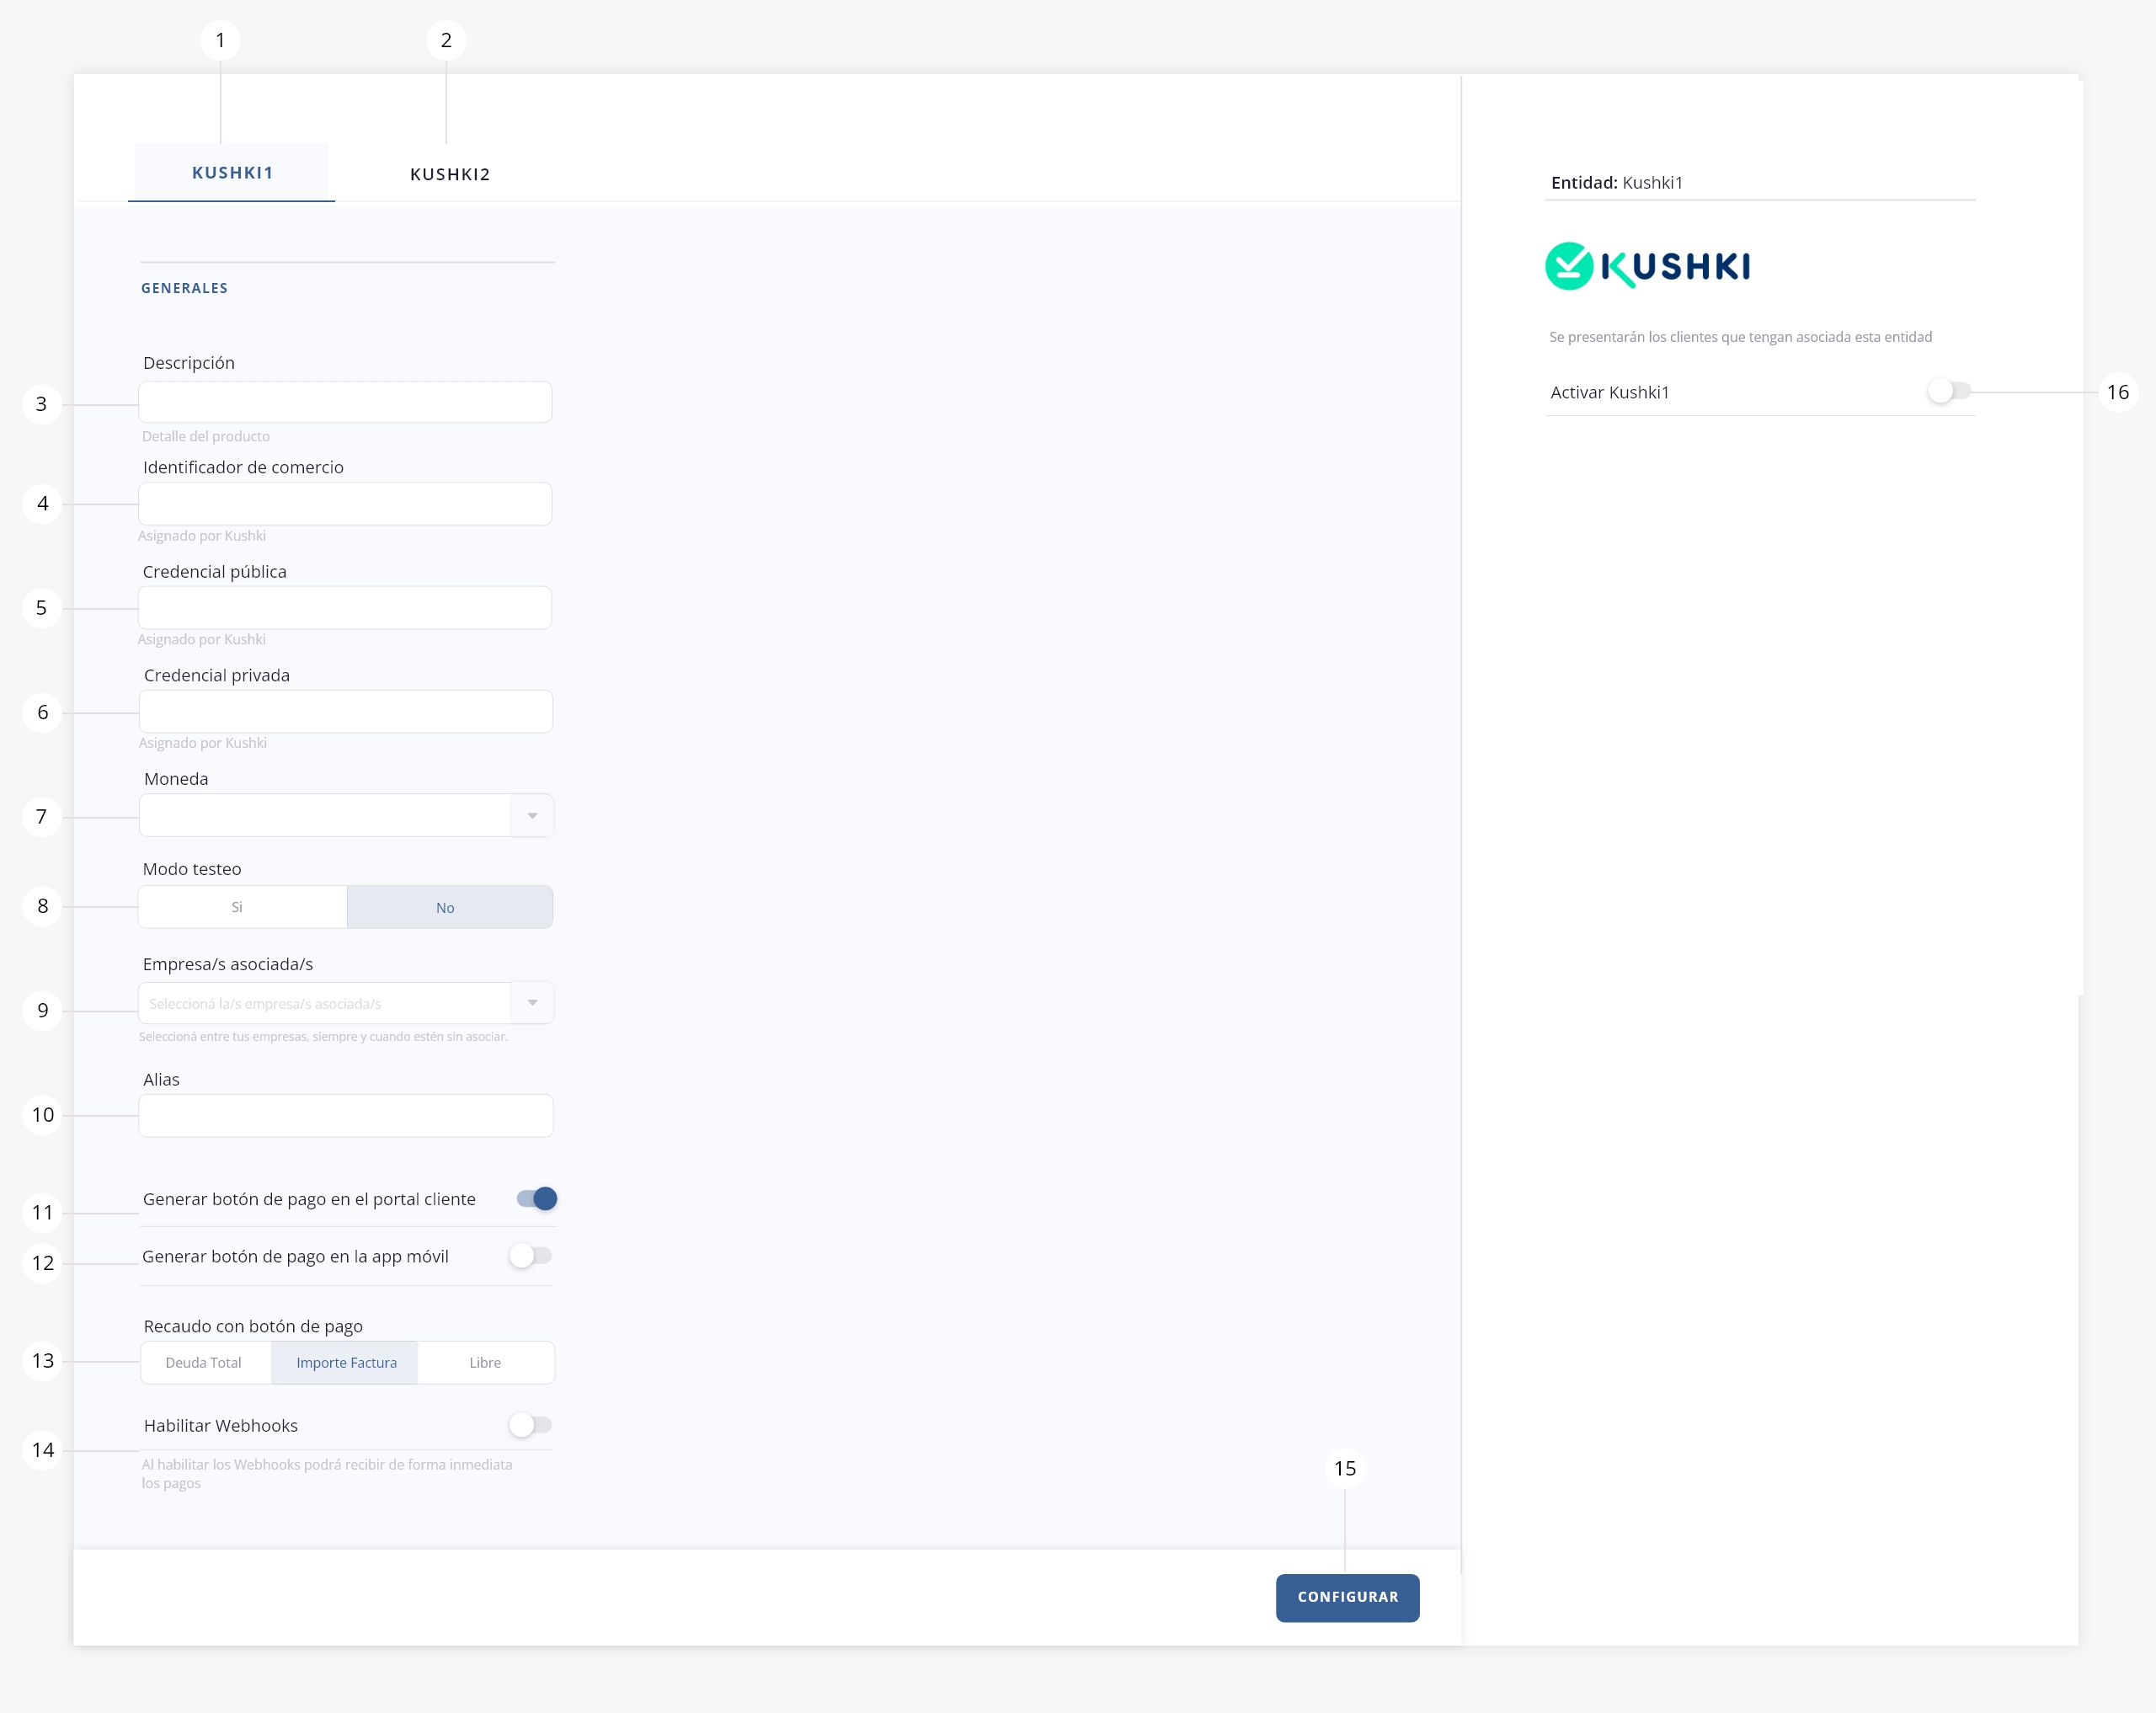This screenshot has width=2156, height=1713.
Task: Click the Seleccioná la/s empresa/s asociada/s box
Action: [x=346, y=1003]
